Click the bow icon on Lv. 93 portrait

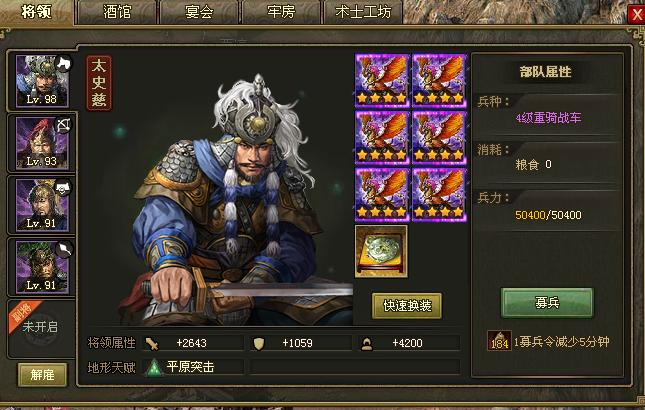[x=64, y=125]
